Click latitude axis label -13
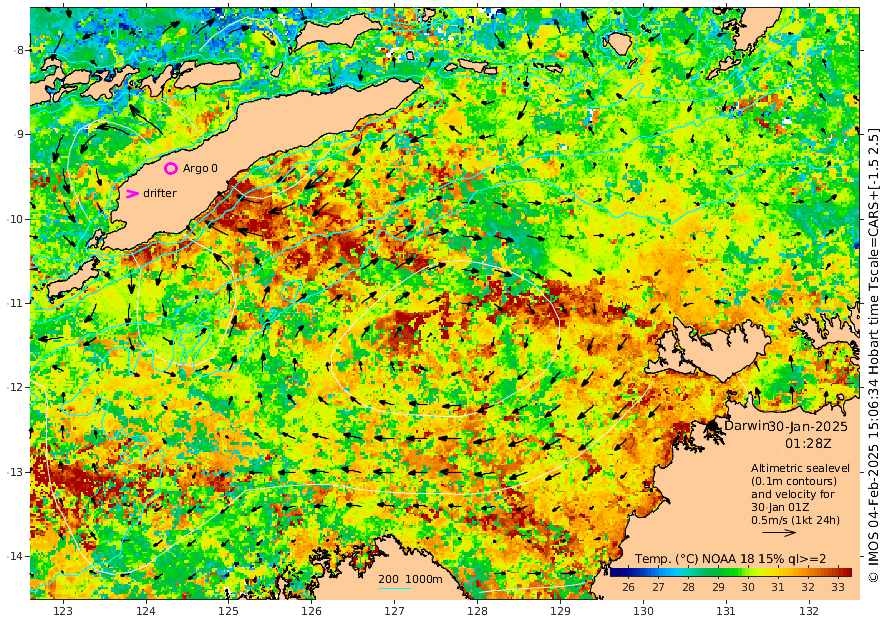 coord(16,472)
